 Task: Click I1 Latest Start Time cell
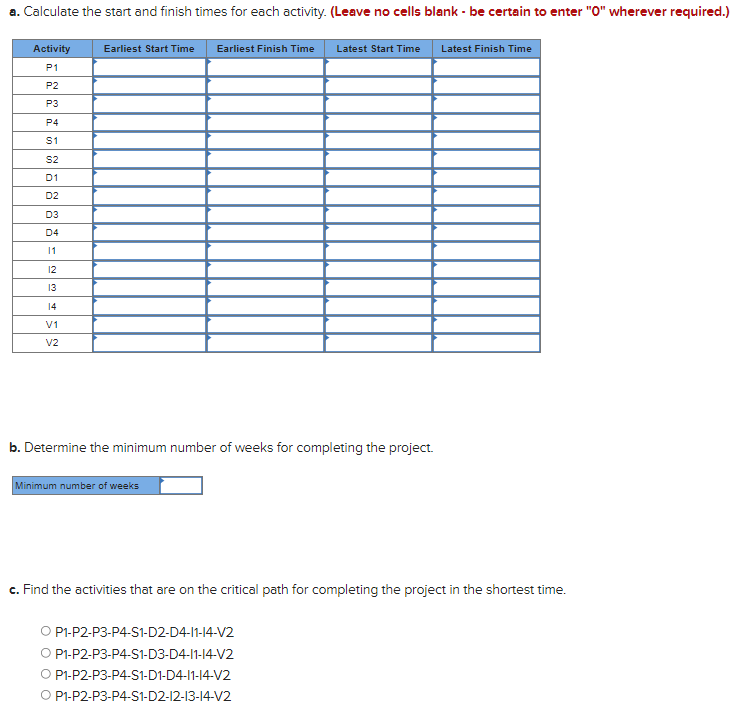coord(378,251)
